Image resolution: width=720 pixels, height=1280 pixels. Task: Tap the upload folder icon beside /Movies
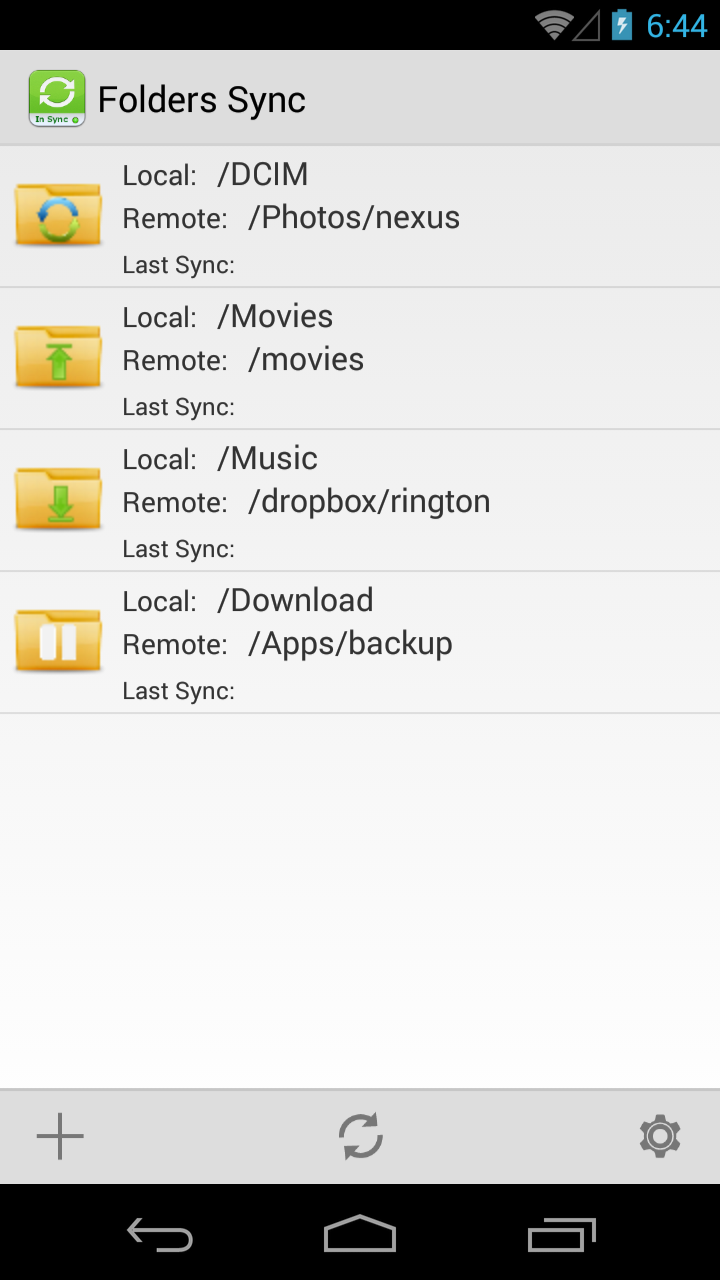[57, 355]
